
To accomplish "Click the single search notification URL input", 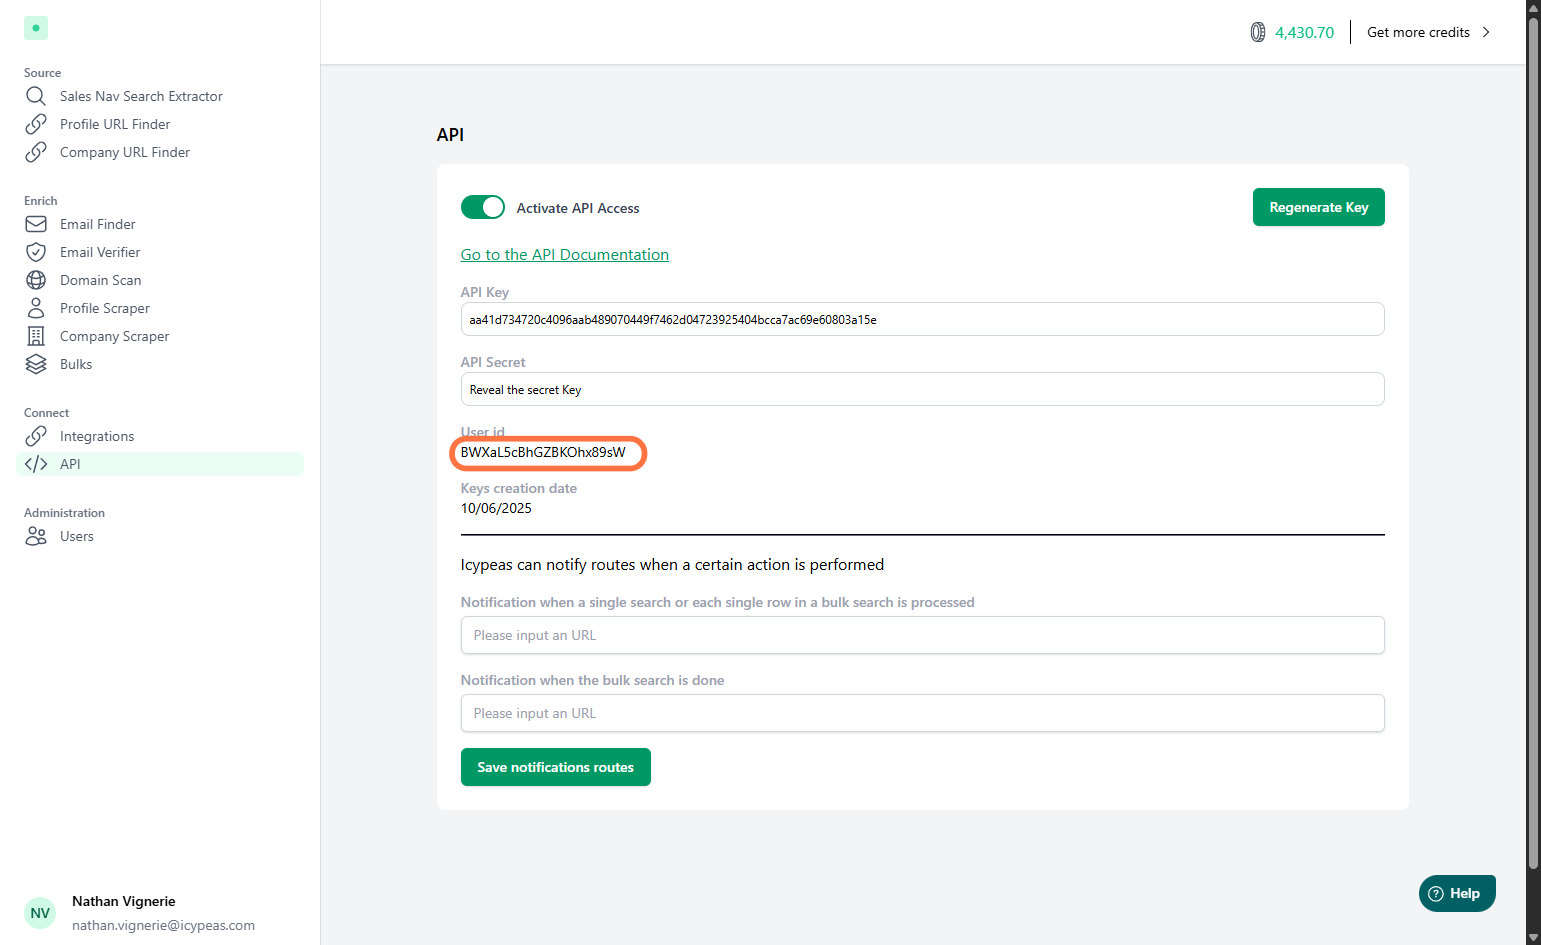I will click(922, 635).
